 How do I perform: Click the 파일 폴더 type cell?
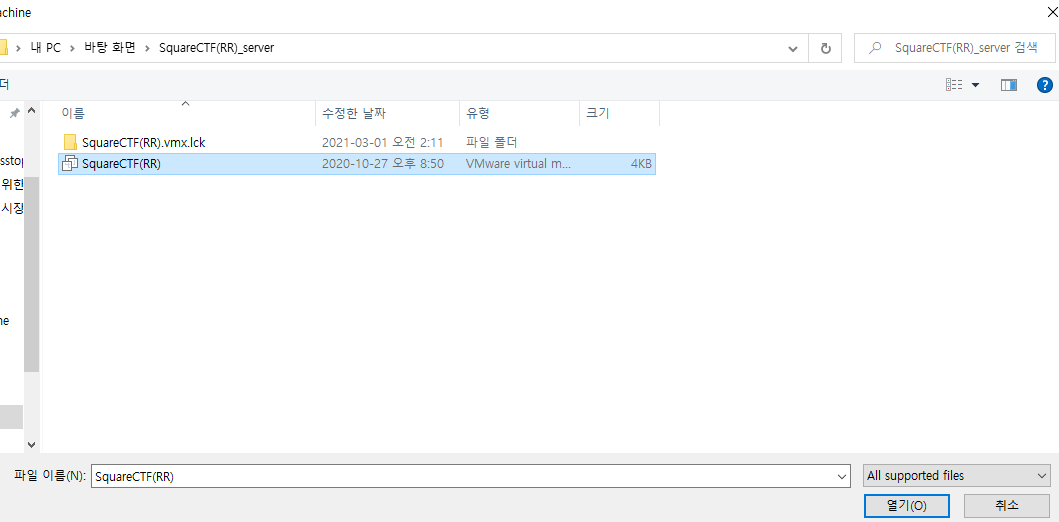[492, 142]
